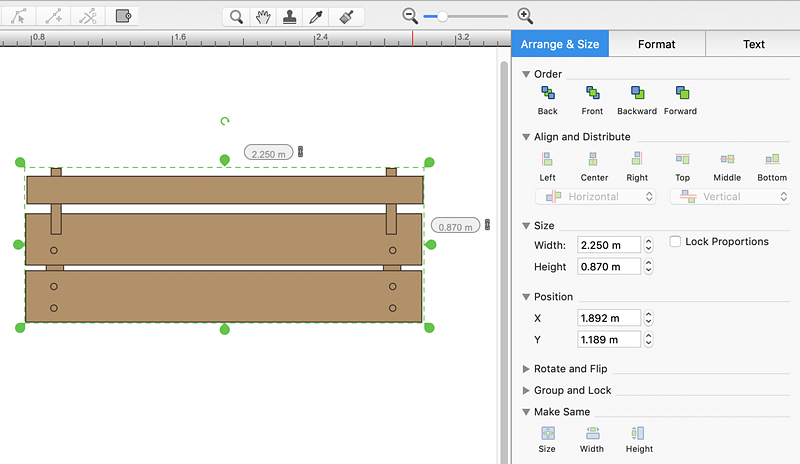Collapse the Make Same section
800x464 pixels.
click(x=526, y=412)
